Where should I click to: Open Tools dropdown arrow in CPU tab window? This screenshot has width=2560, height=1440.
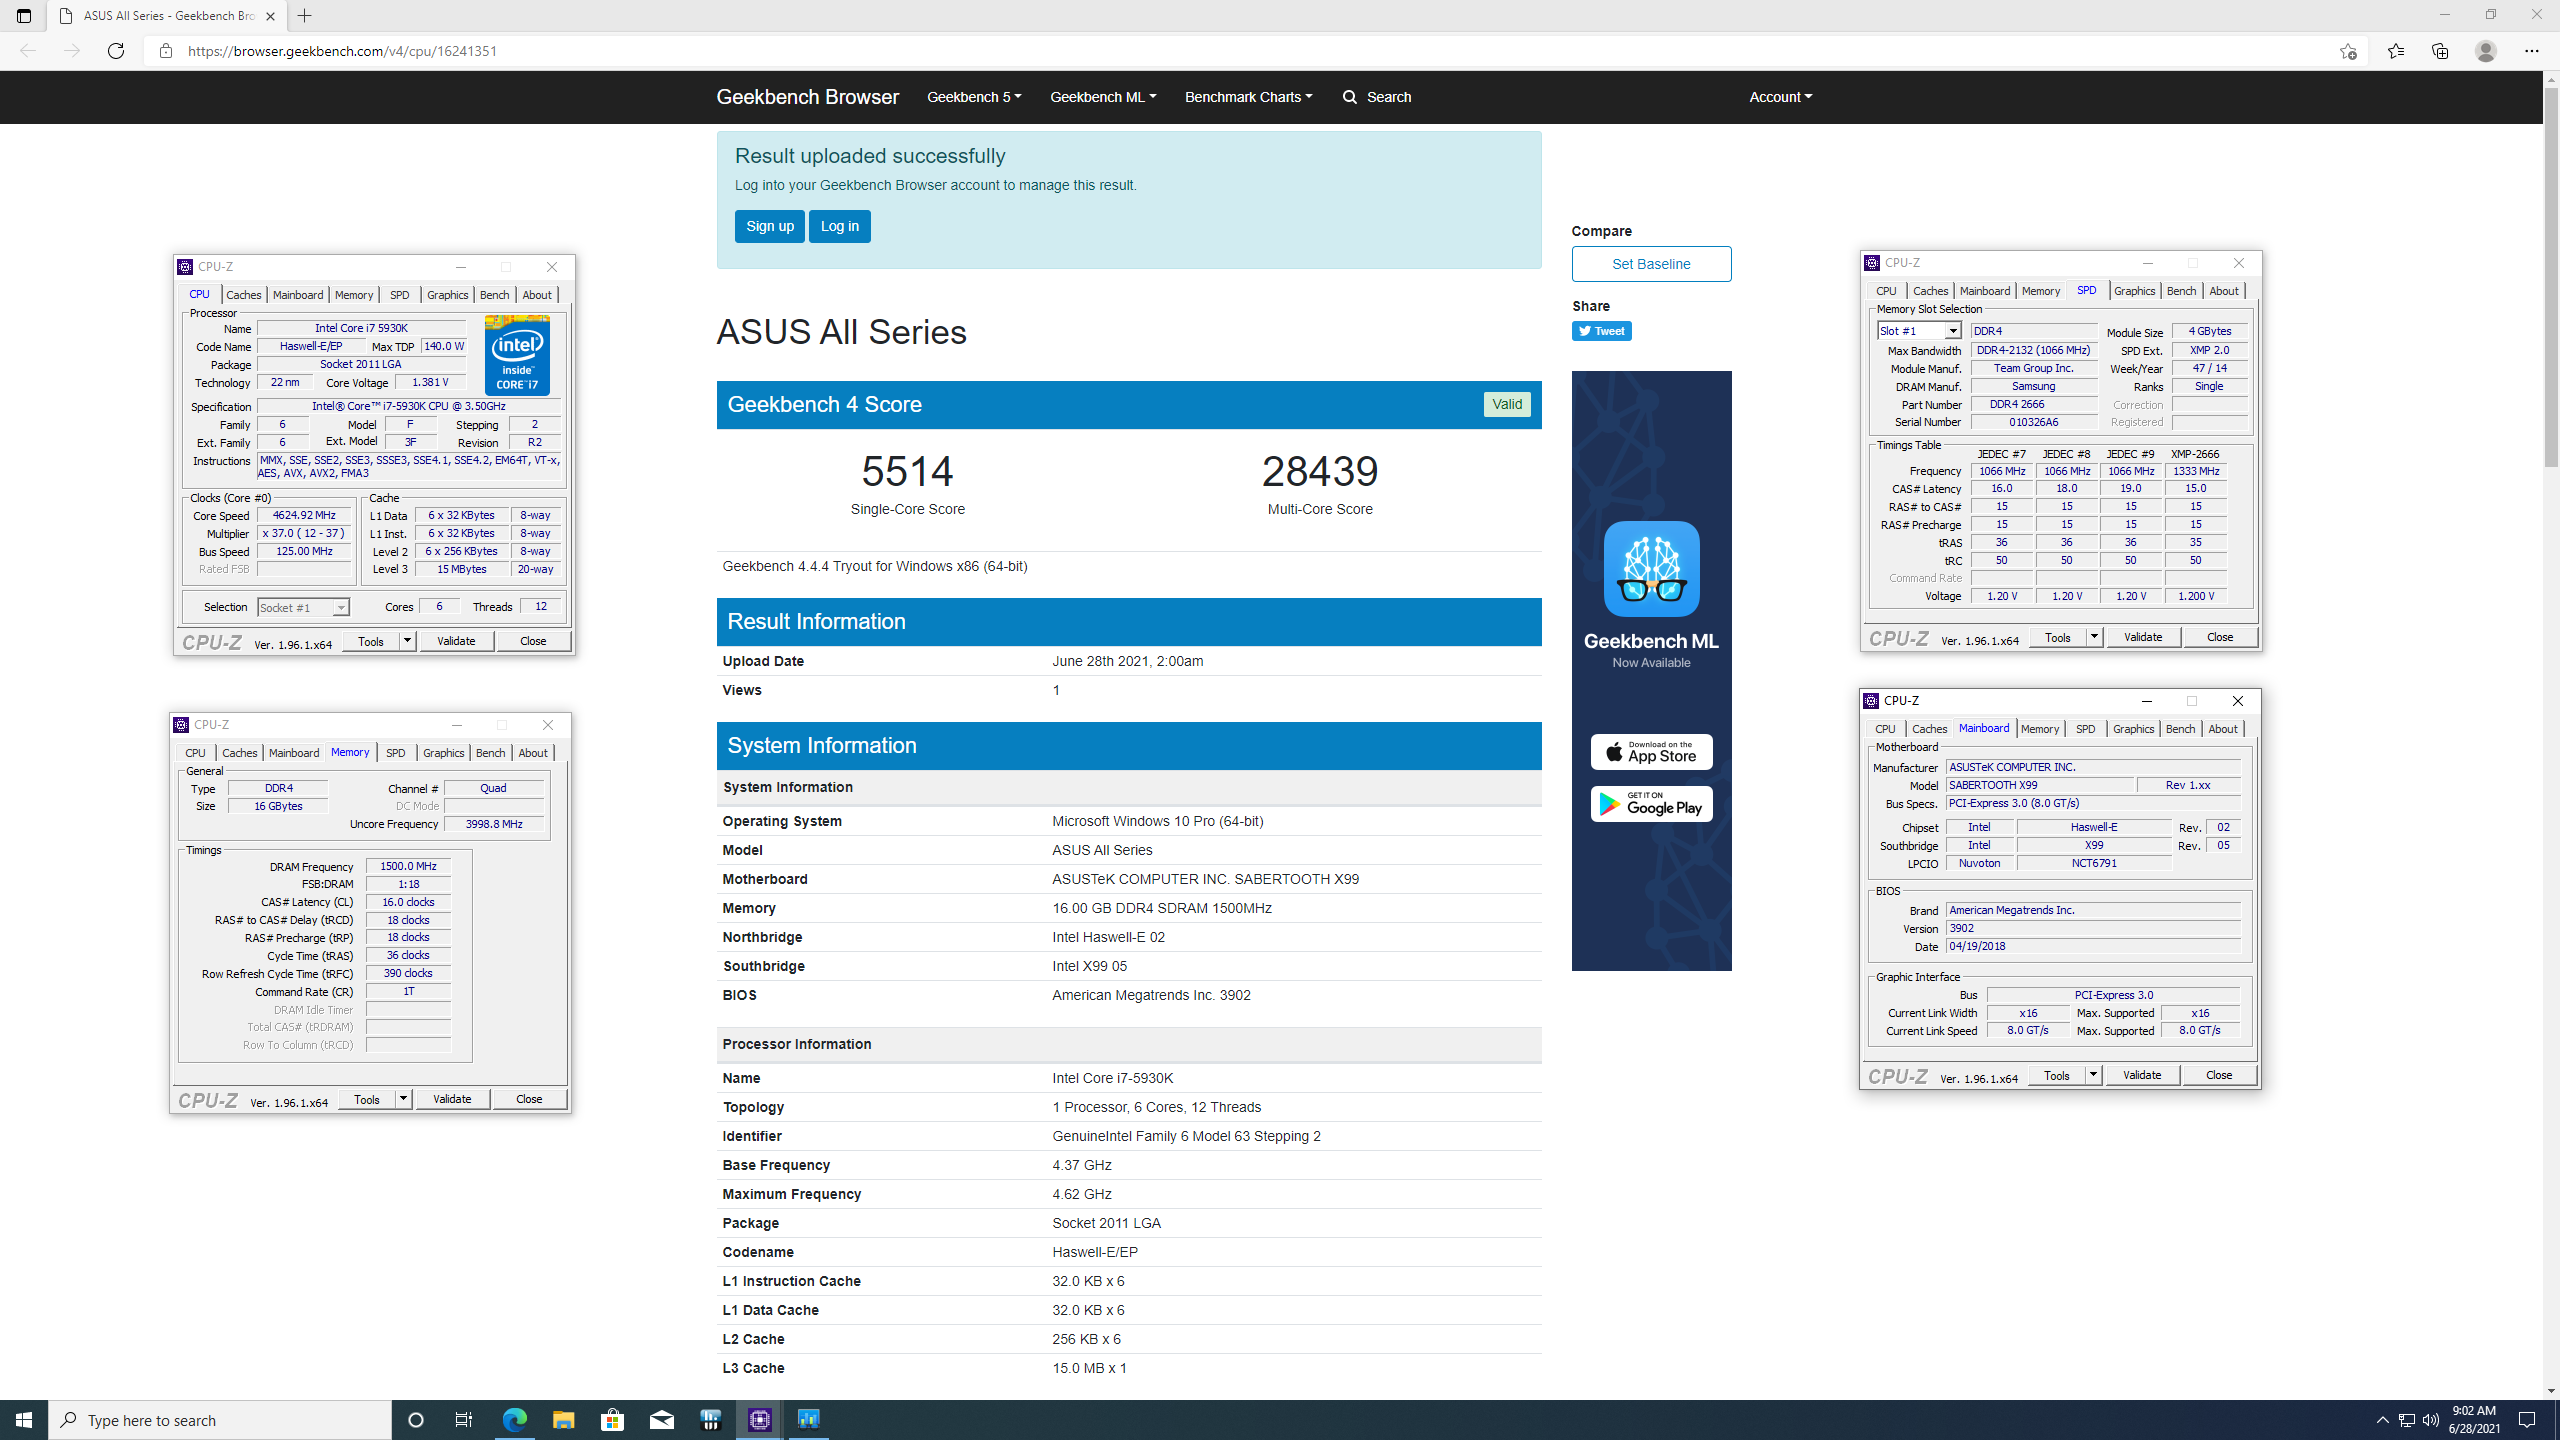(407, 641)
